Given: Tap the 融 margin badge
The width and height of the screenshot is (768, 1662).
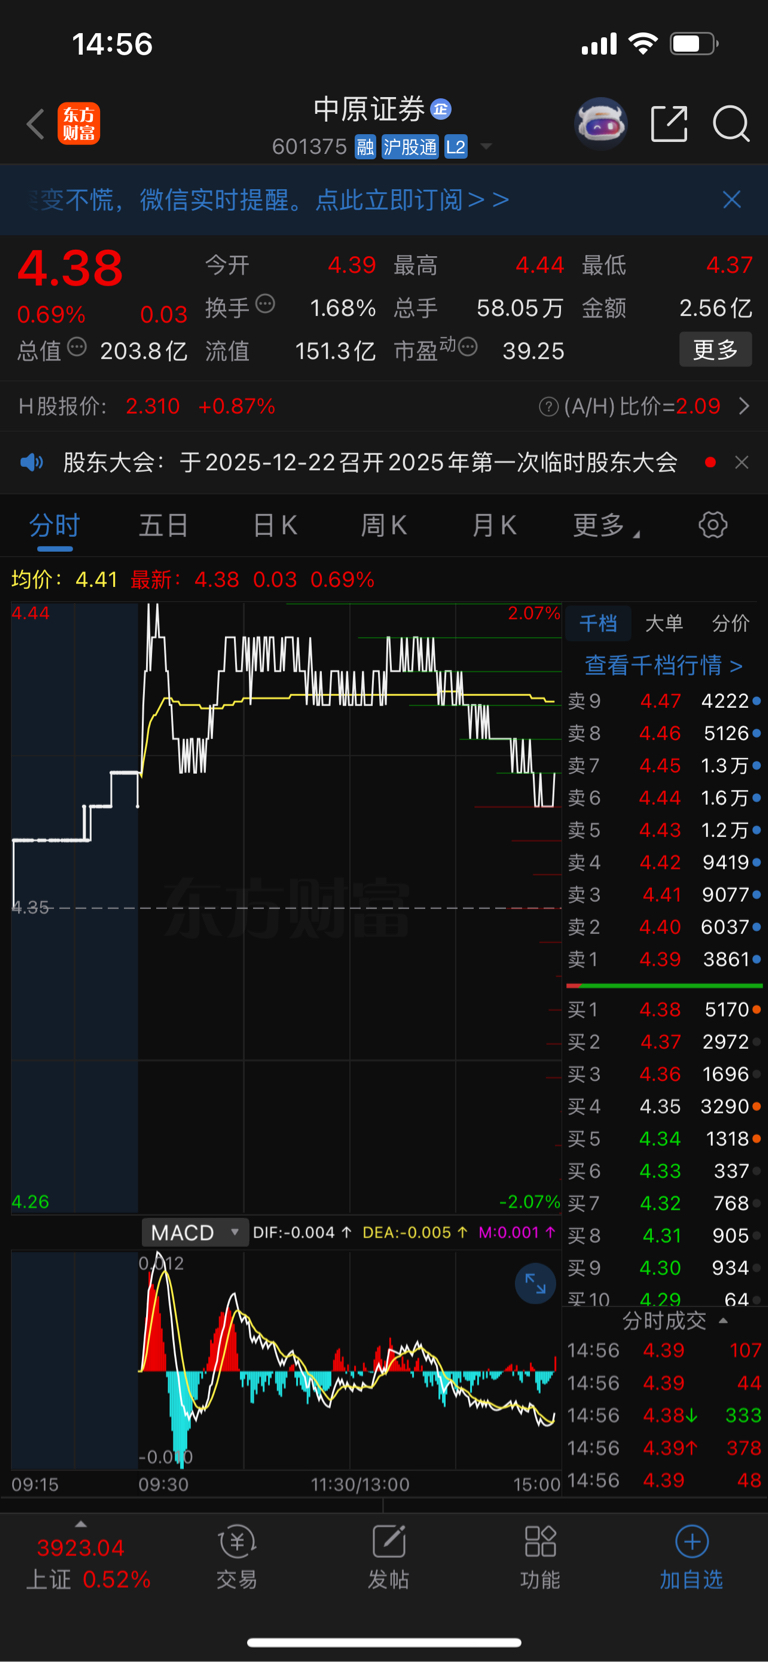Looking at the screenshot, I should (365, 147).
